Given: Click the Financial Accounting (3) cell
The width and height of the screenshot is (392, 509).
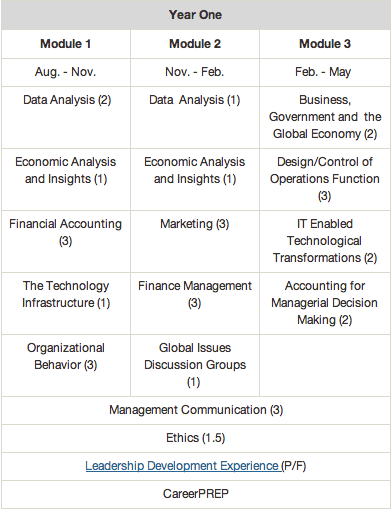Looking at the screenshot, I should (x=66, y=241).
